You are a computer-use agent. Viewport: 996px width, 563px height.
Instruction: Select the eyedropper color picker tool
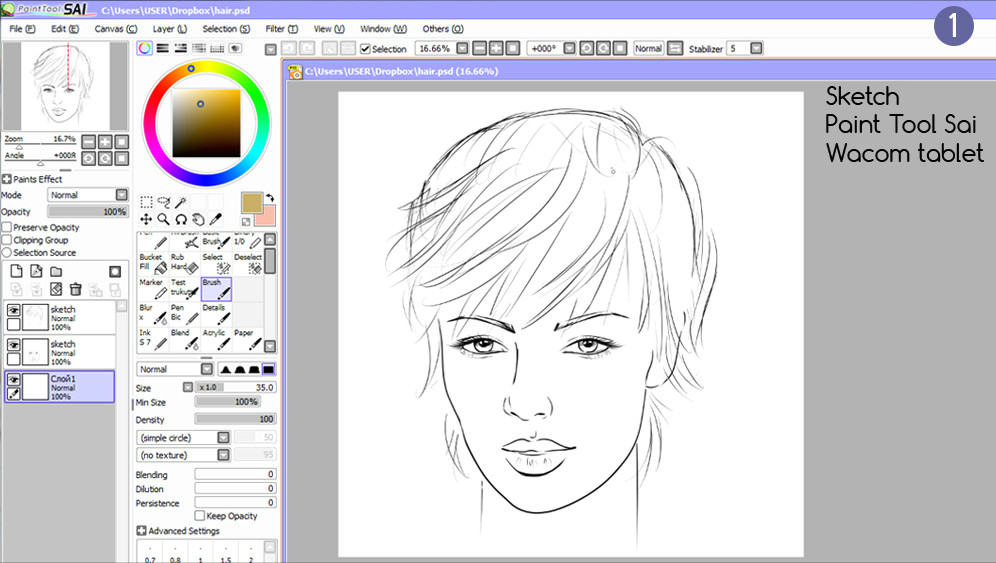click(216, 219)
